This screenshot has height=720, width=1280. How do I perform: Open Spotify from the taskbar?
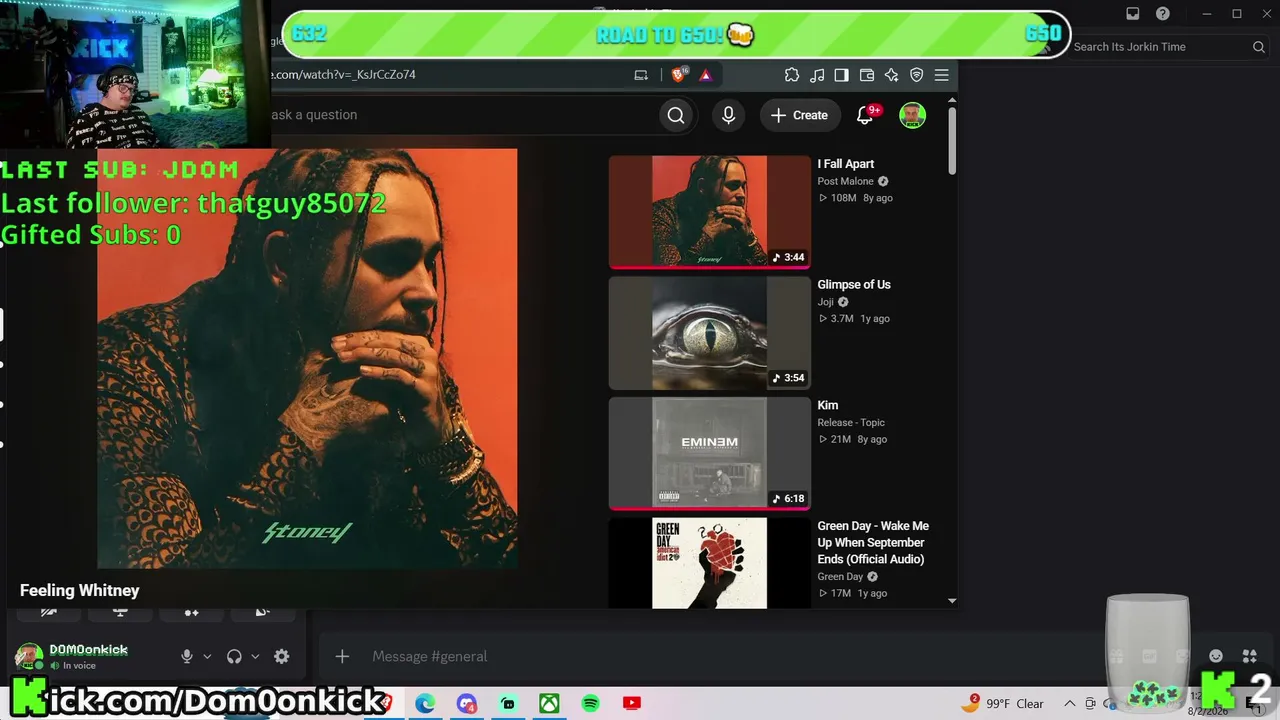tap(590, 703)
